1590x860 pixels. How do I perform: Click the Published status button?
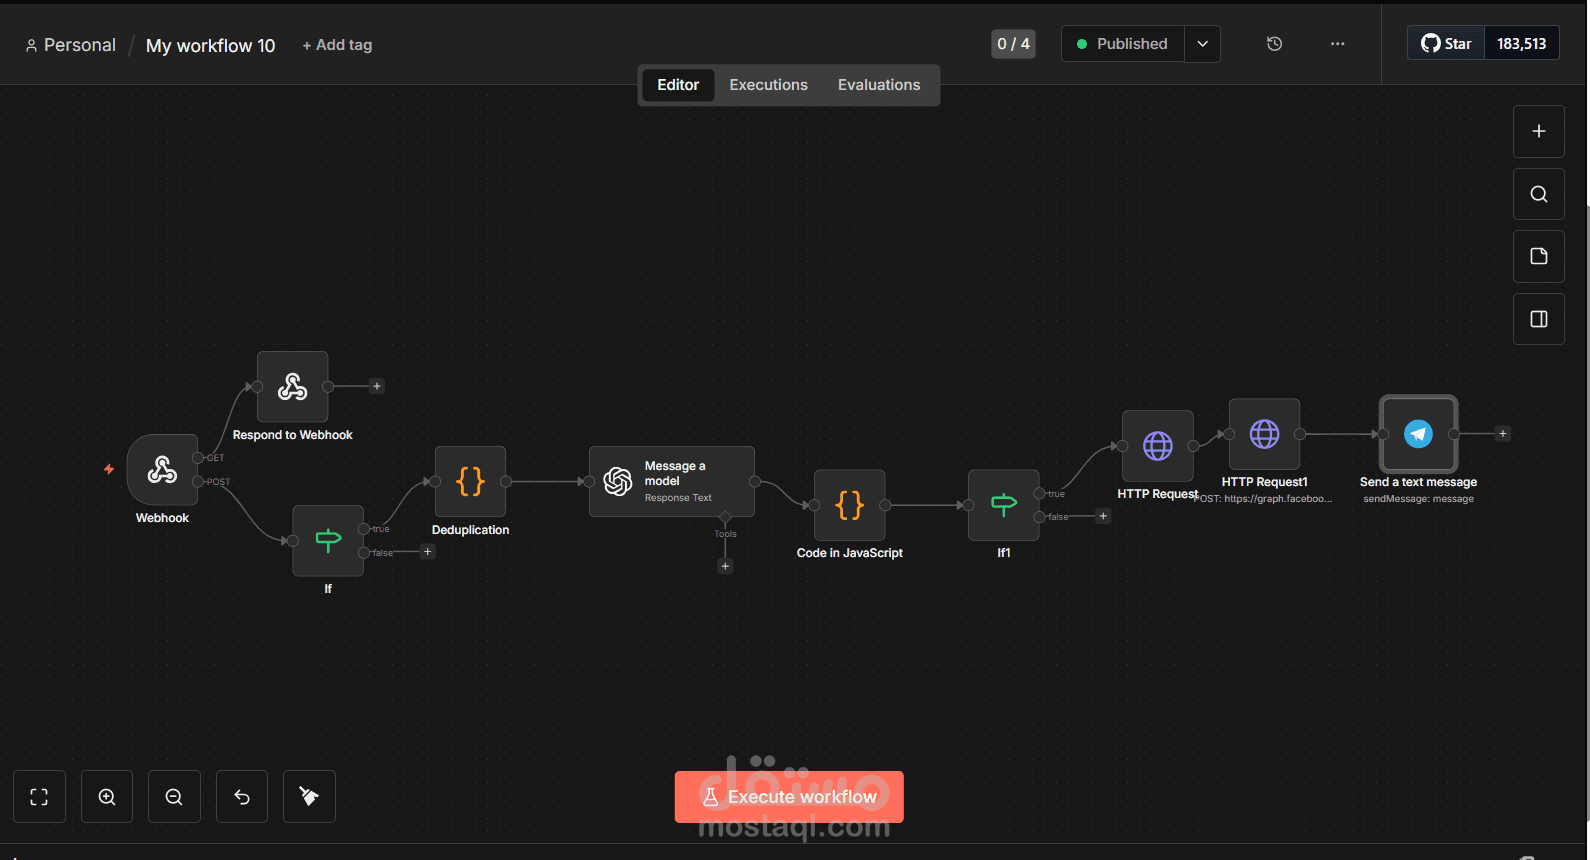(1123, 44)
